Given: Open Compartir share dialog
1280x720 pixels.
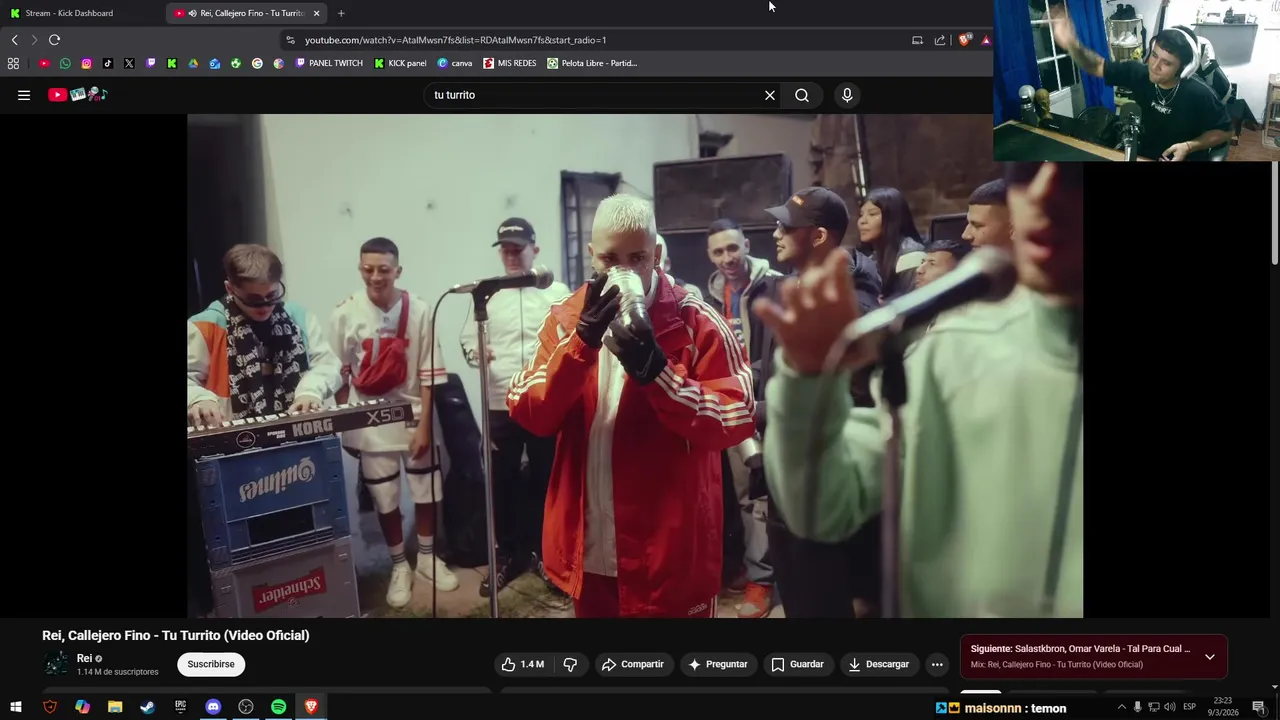Looking at the screenshot, I should click(632, 664).
